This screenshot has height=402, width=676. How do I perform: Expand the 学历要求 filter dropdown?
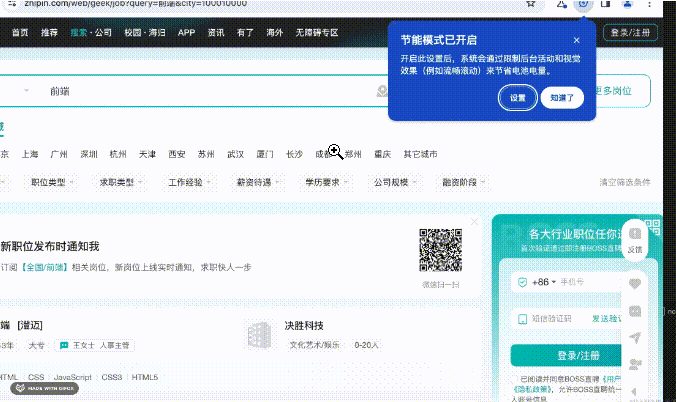click(326, 182)
